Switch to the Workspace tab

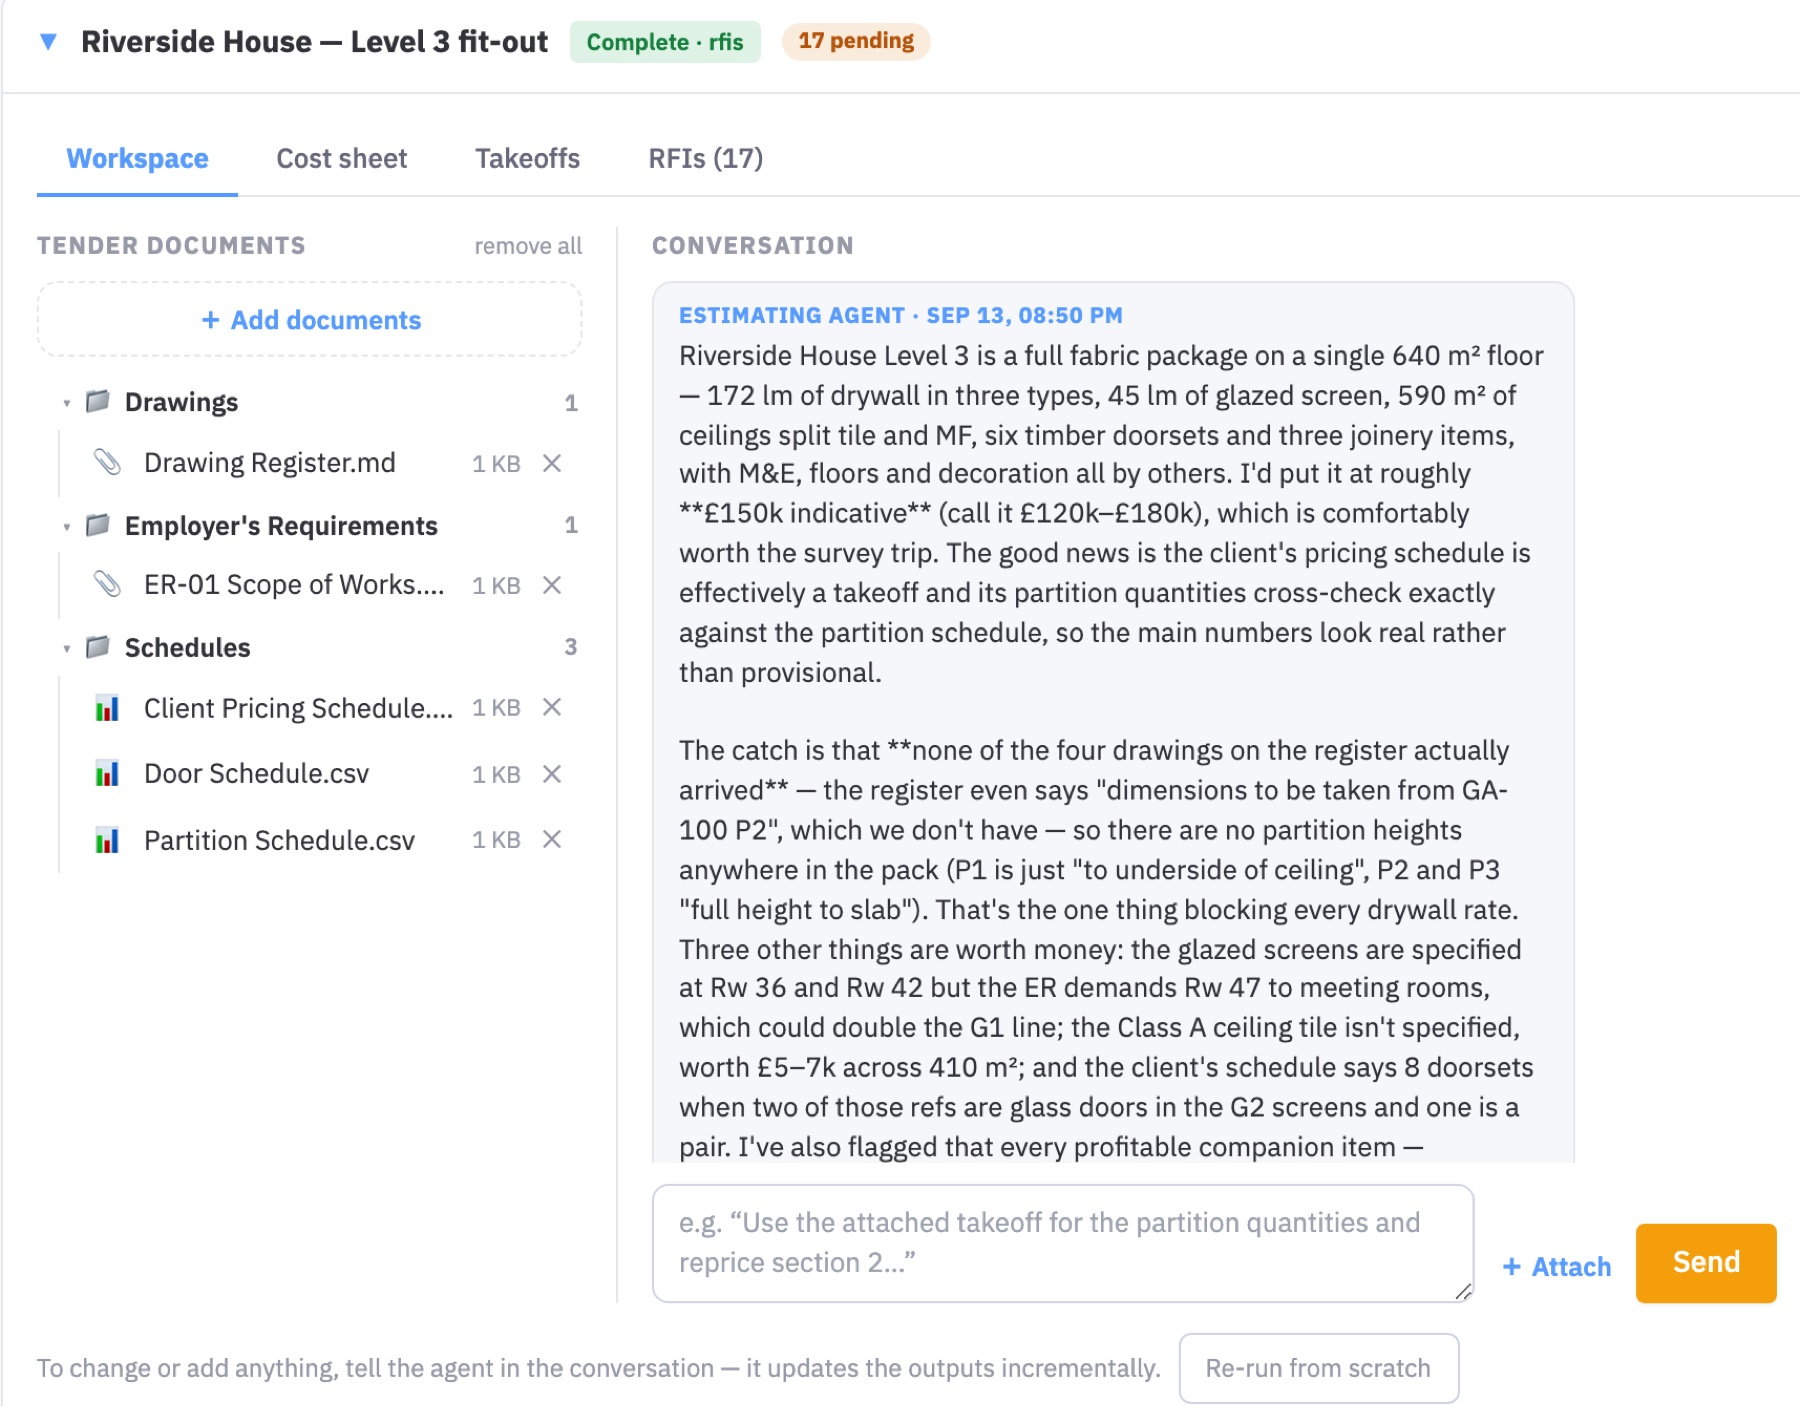tap(137, 158)
